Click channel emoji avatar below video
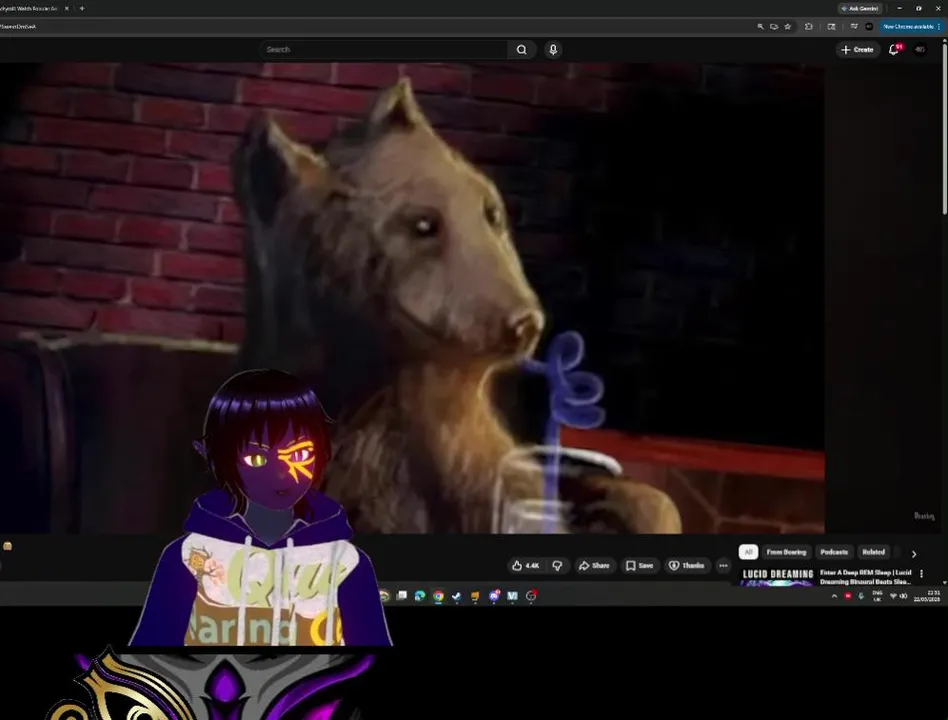The image size is (948, 720). coord(7,546)
